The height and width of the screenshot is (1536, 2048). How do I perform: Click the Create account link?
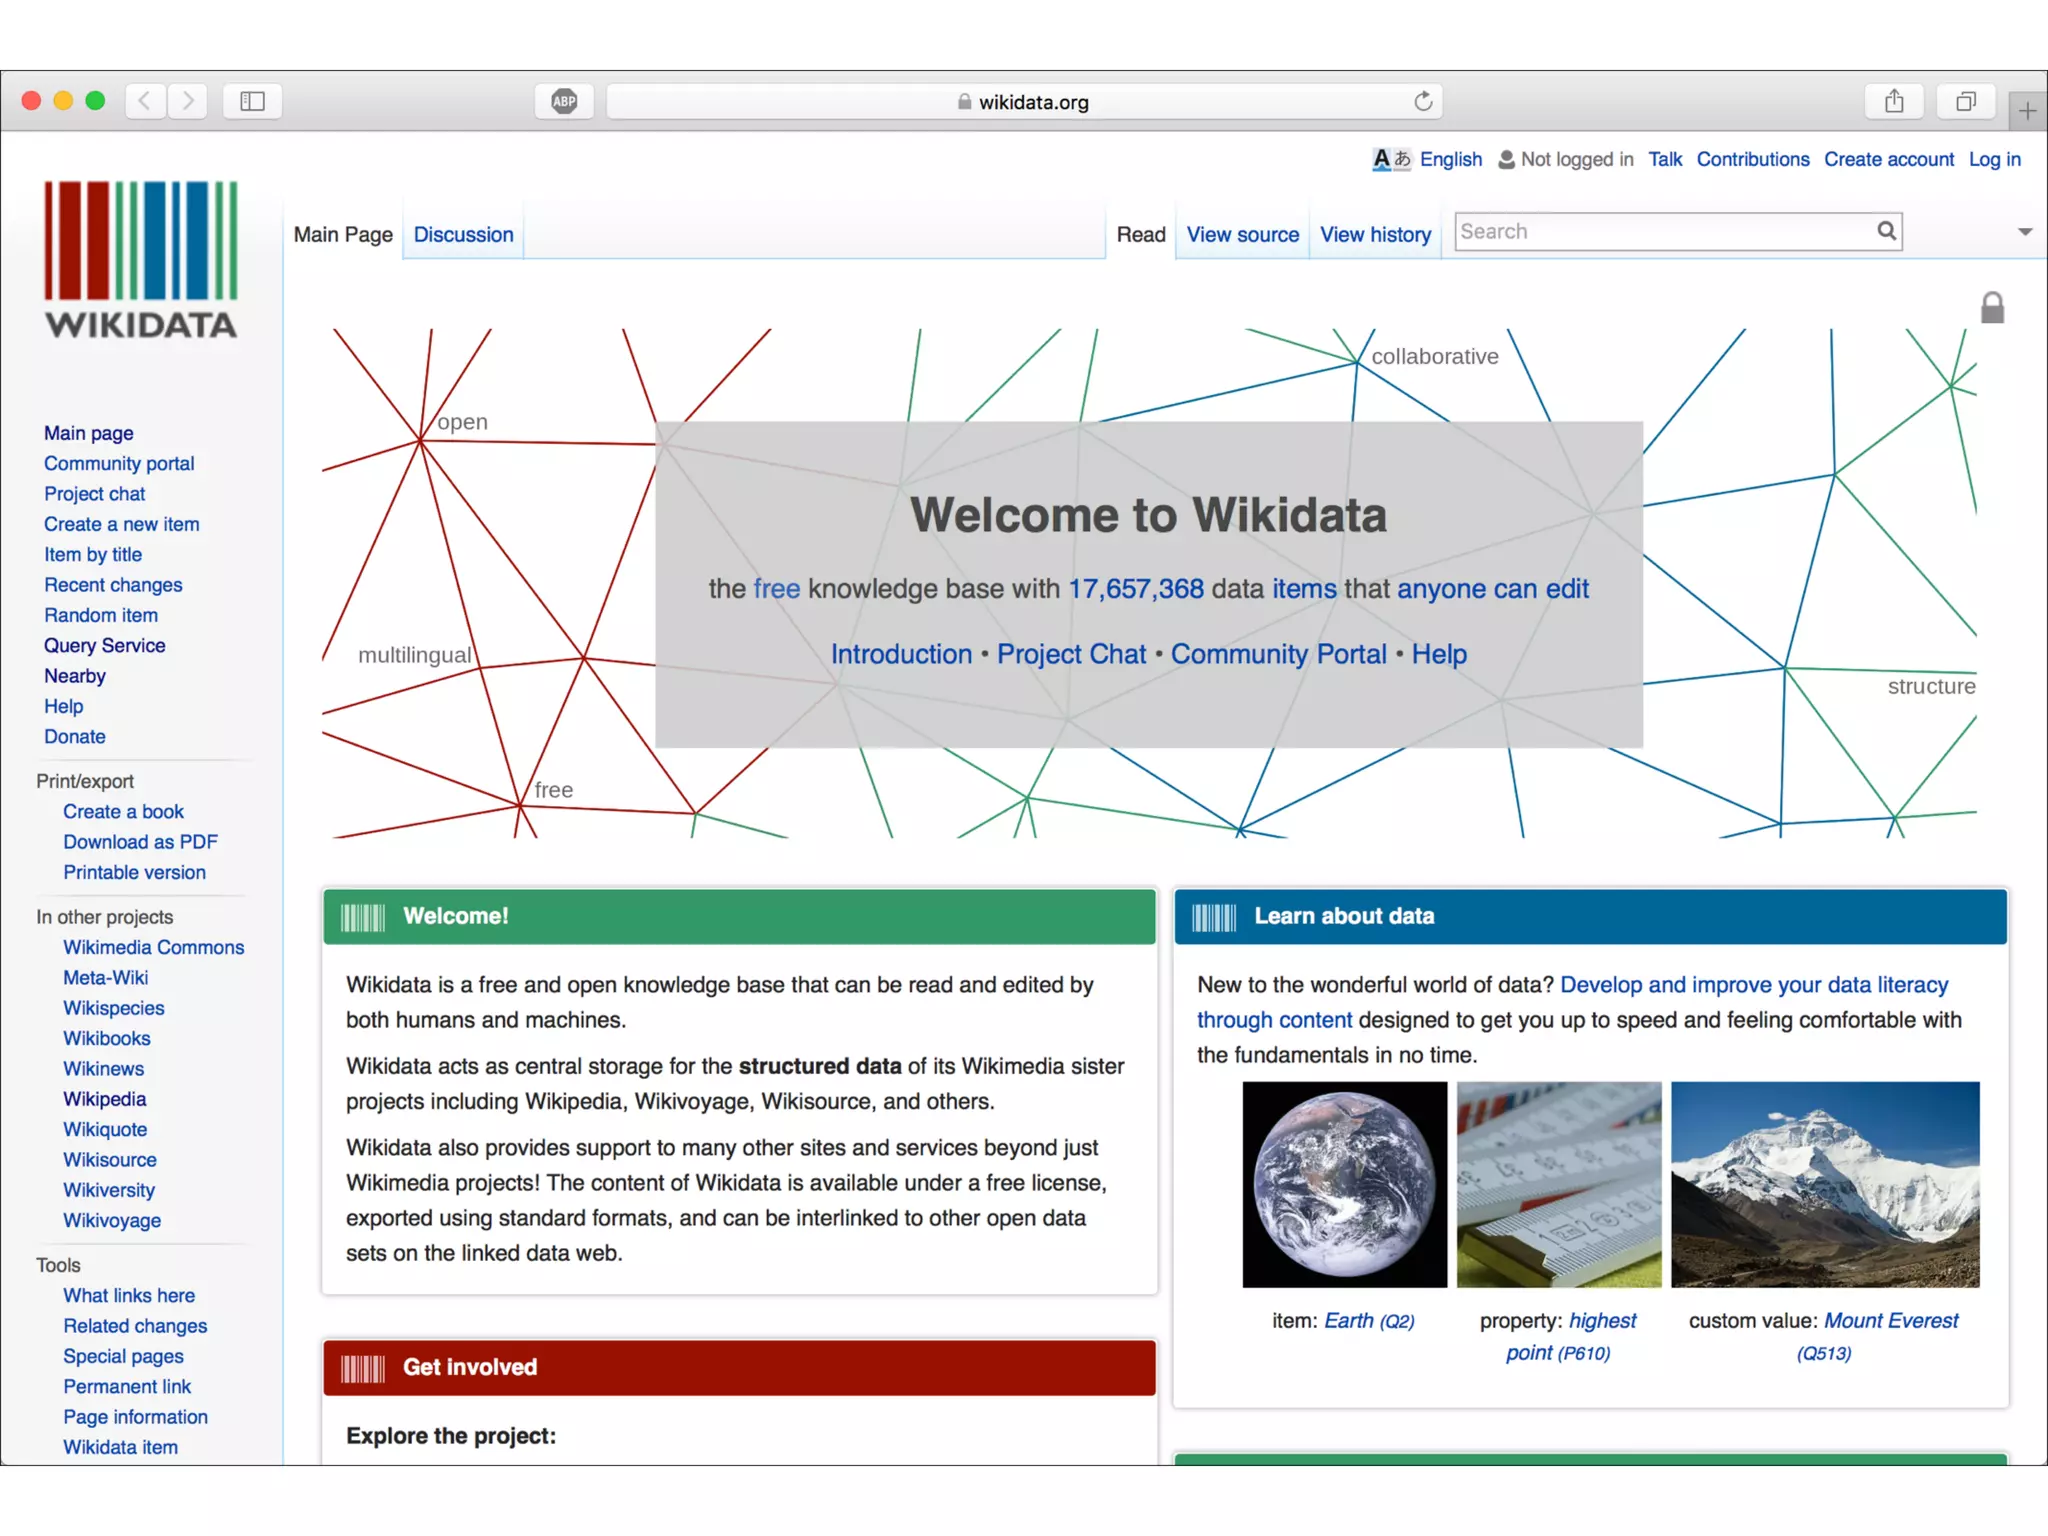1888,159
